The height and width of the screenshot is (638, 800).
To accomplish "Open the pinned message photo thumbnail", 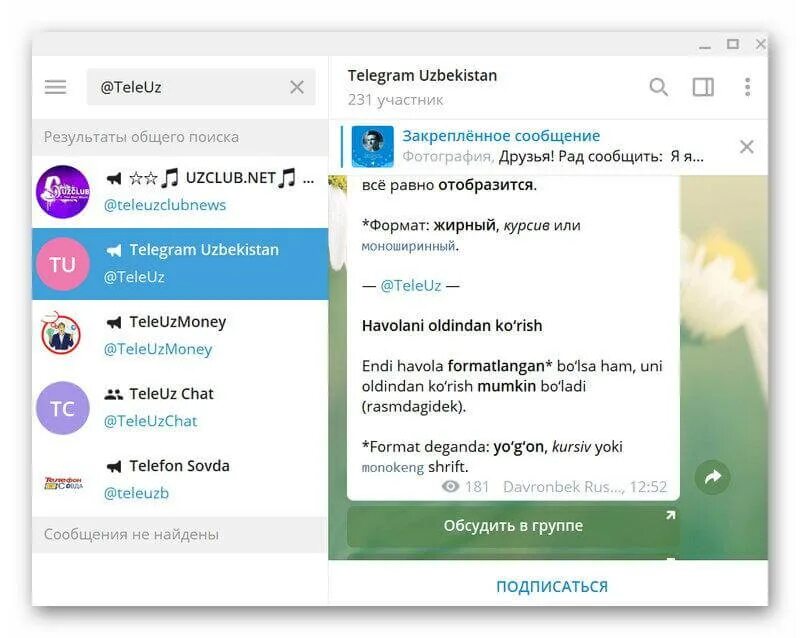I will coord(372,146).
